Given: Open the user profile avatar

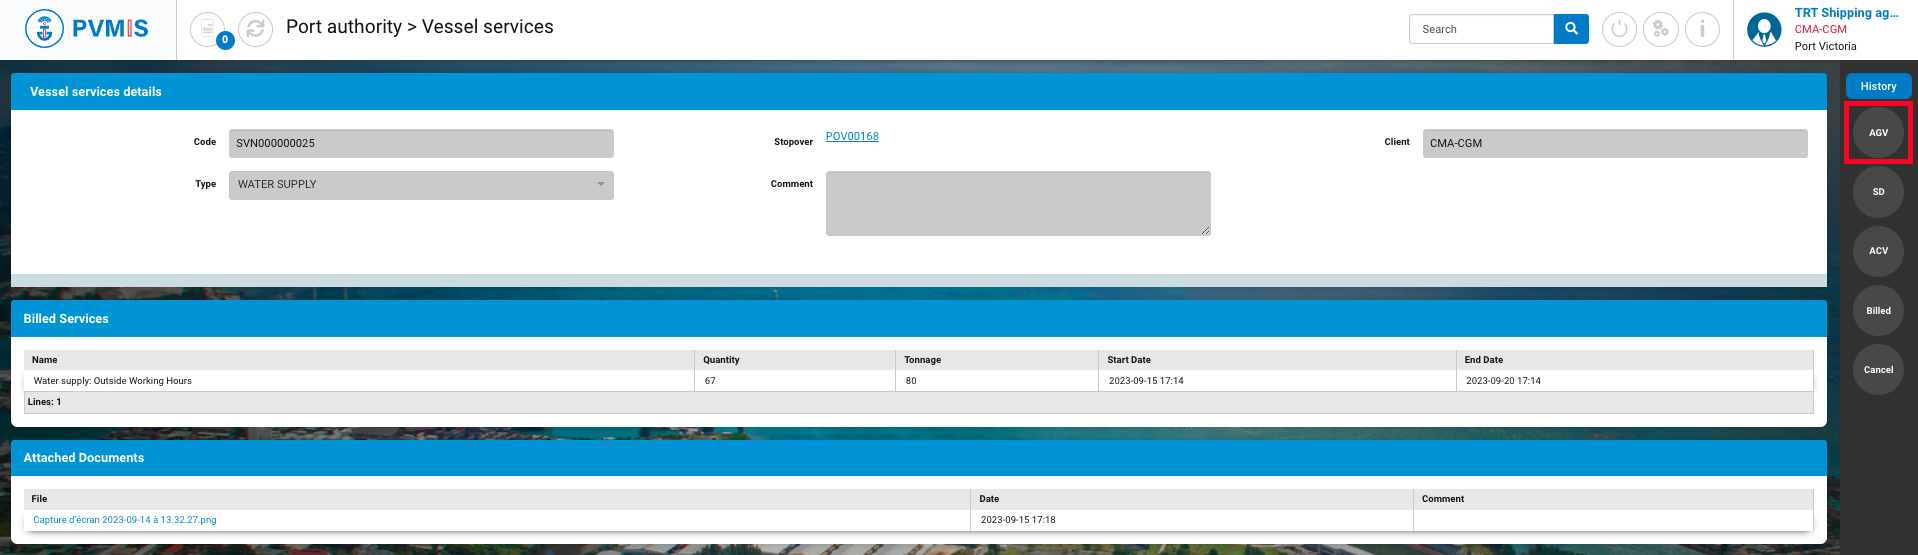Looking at the screenshot, I should pos(1763,30).
